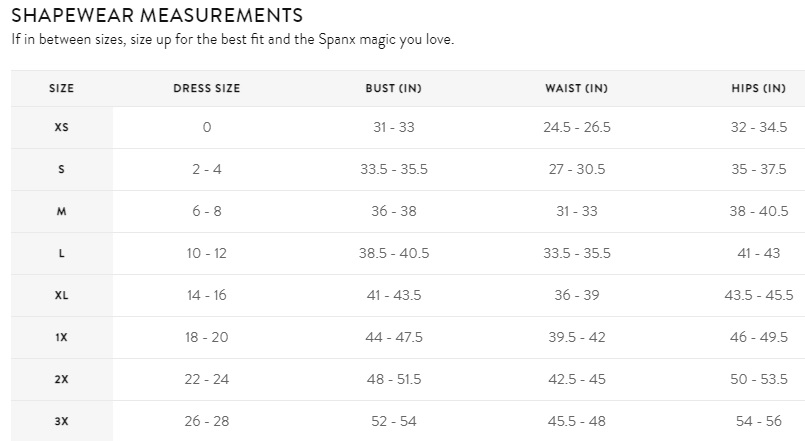Click waist value 24.5 - 26.5

pyautogui.click(x=577, y=127)
